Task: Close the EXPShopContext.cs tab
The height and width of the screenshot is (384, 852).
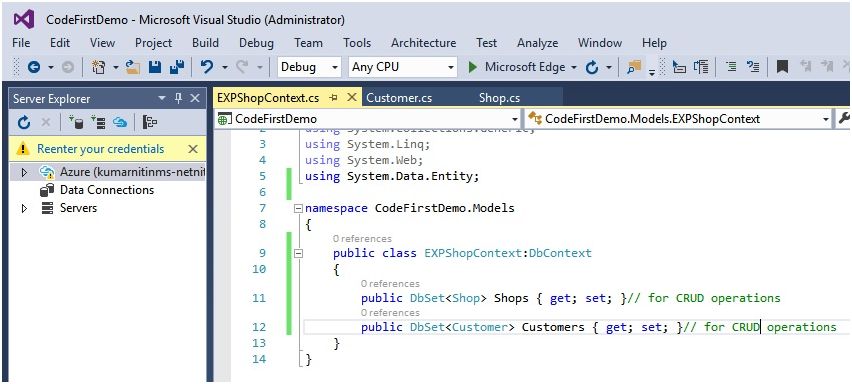Action: click(x=352, y=98)
